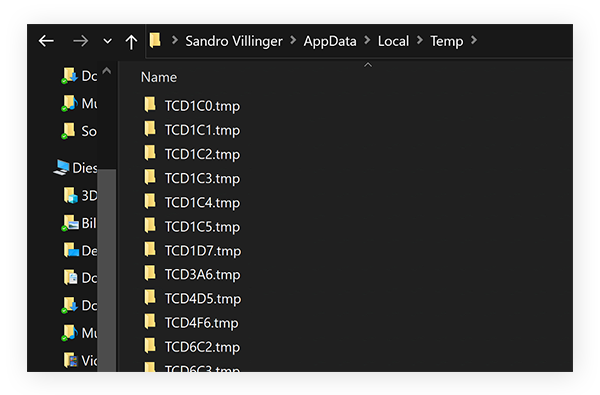Open Videos folder in sidebar

click(80, 360)
